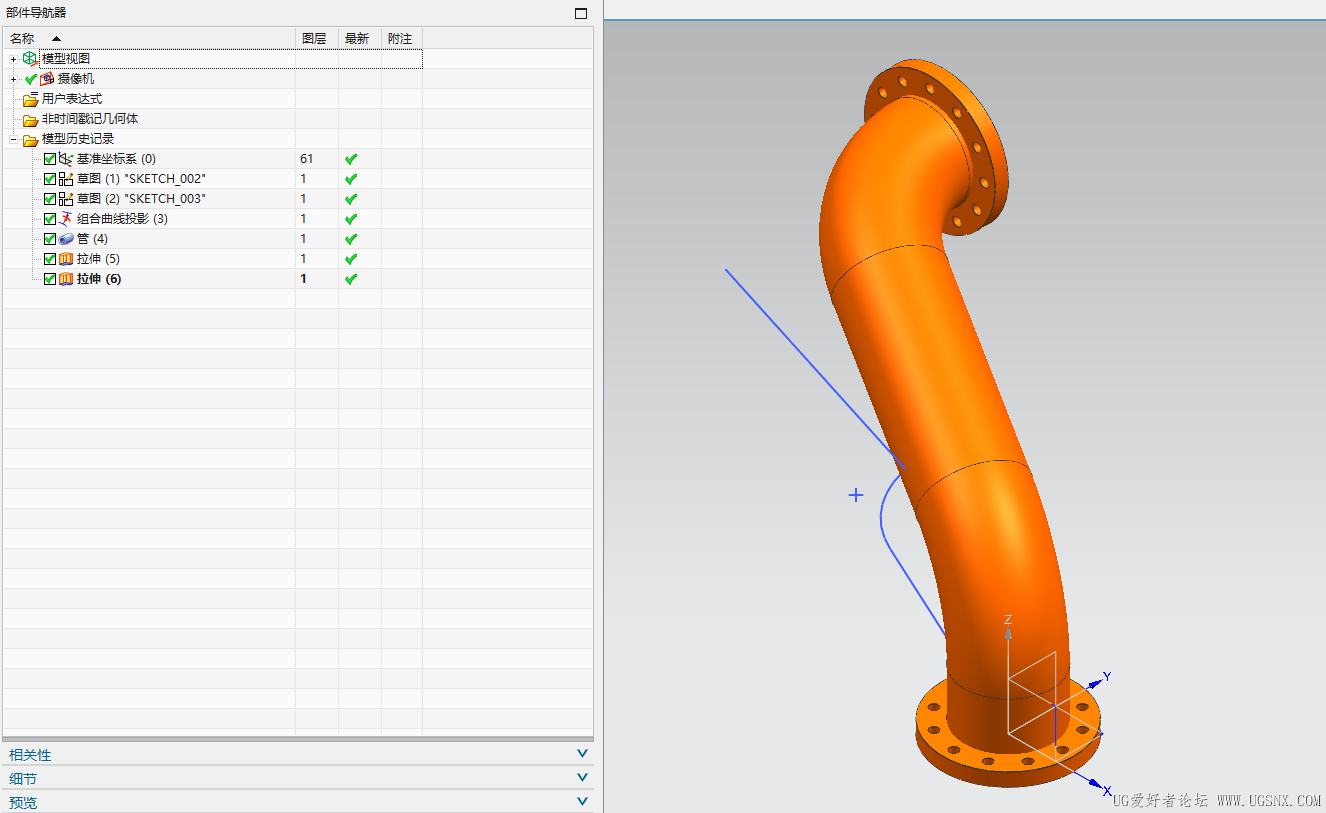Uncheck the 基准坐标系 (0) checkbox
The width and height of the screenshot is (1326, 813).
(50, 159)
